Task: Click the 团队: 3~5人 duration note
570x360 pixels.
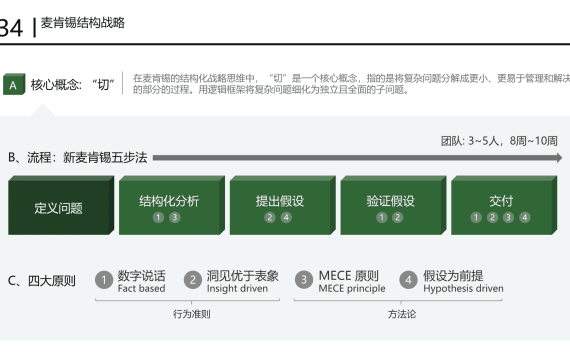Action: point(499,141)
